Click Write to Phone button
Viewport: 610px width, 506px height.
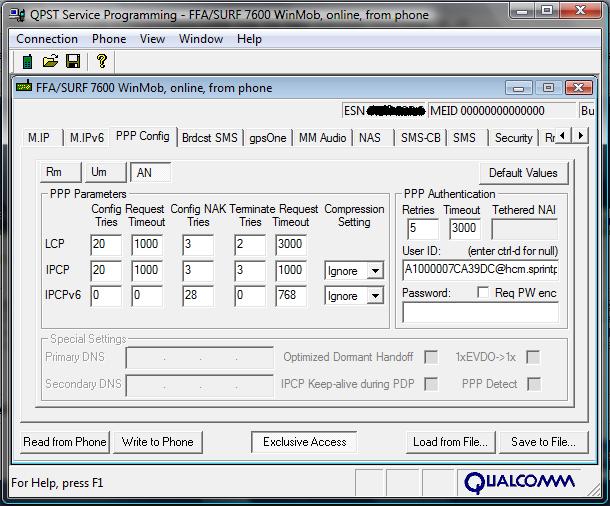pyautogui.click(x=158, y=442)
